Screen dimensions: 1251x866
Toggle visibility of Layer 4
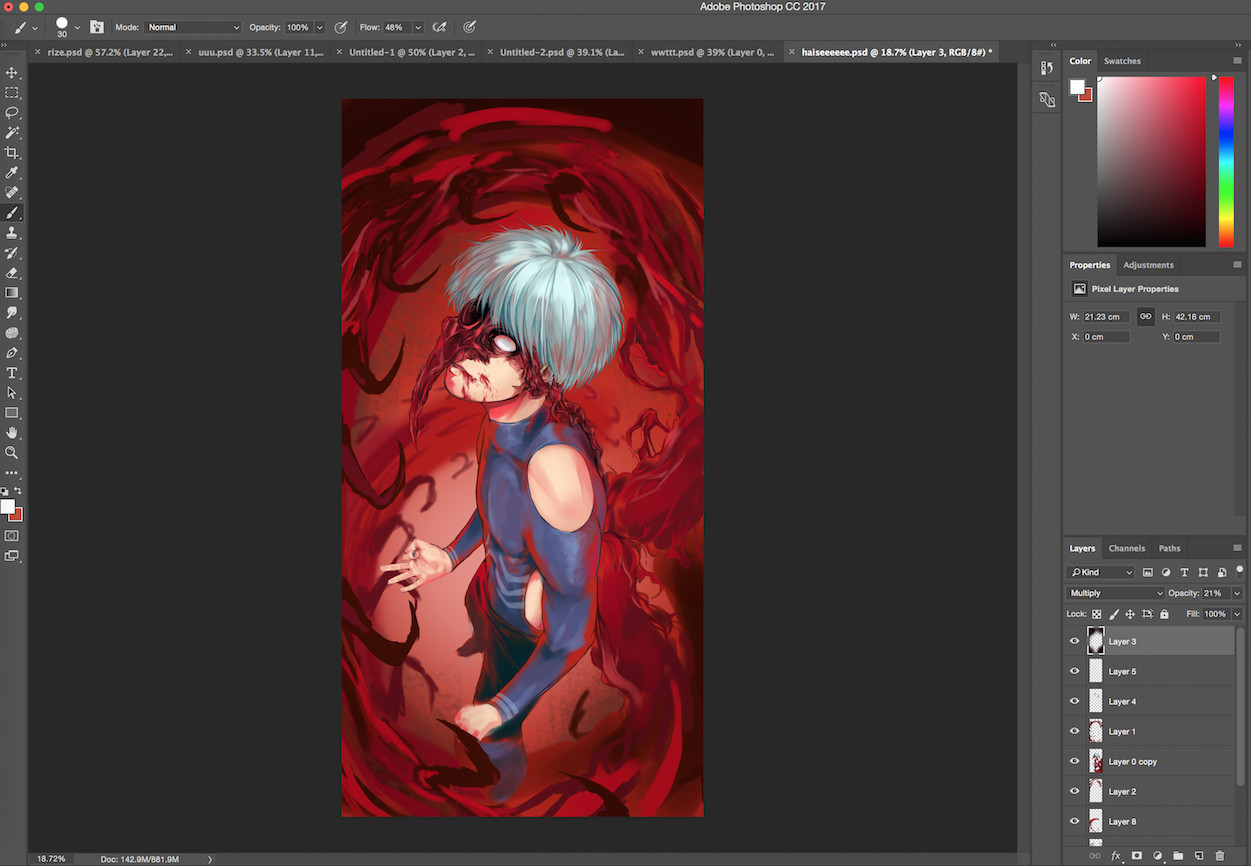point(1075,701)
